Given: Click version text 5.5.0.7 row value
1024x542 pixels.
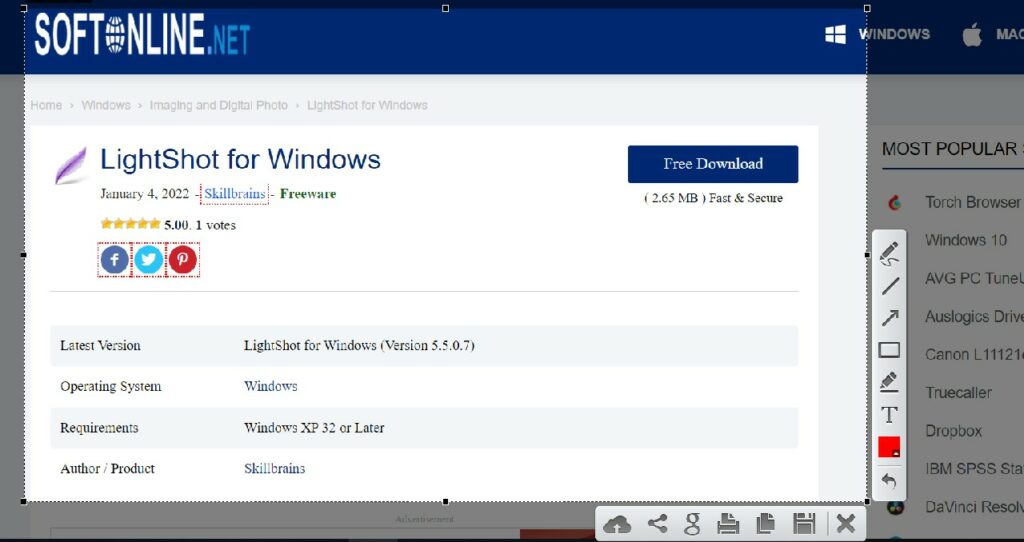Looking at the screenshot, I should pos(359,345).
